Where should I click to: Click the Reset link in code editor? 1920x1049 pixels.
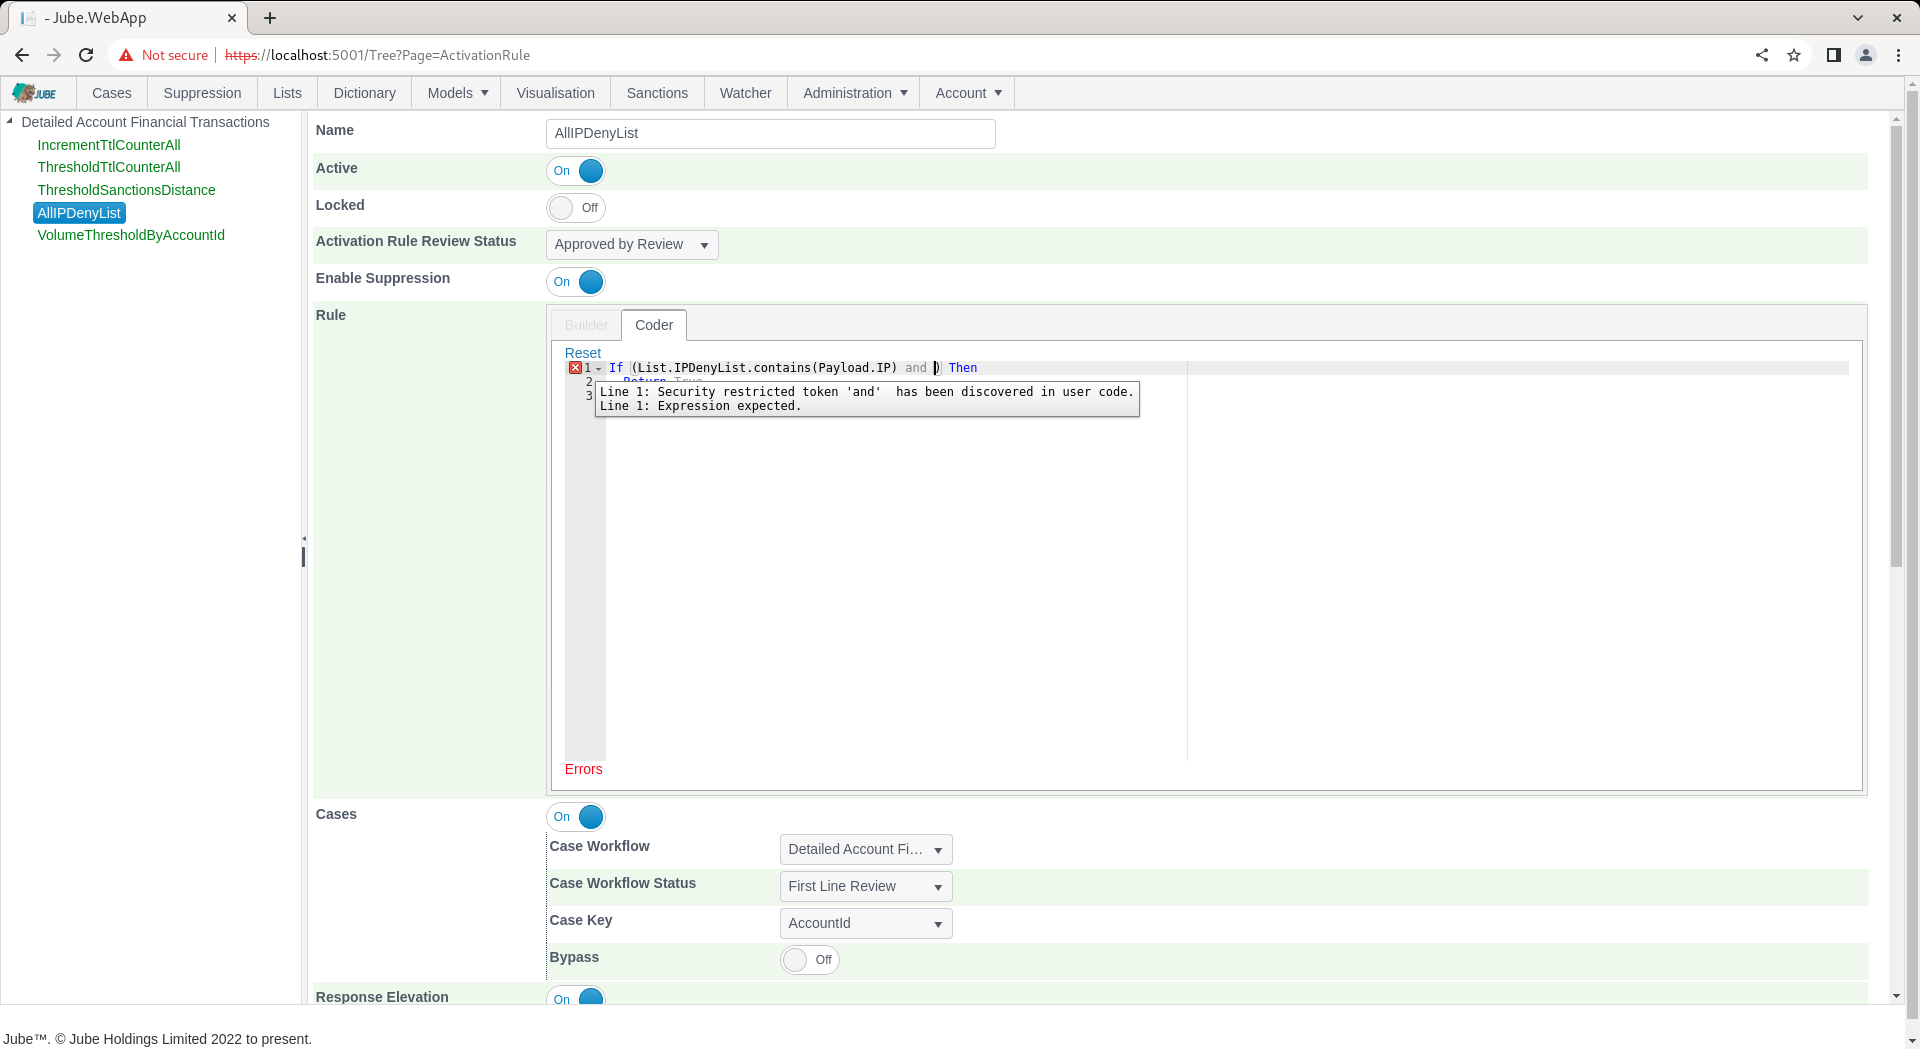583,353
